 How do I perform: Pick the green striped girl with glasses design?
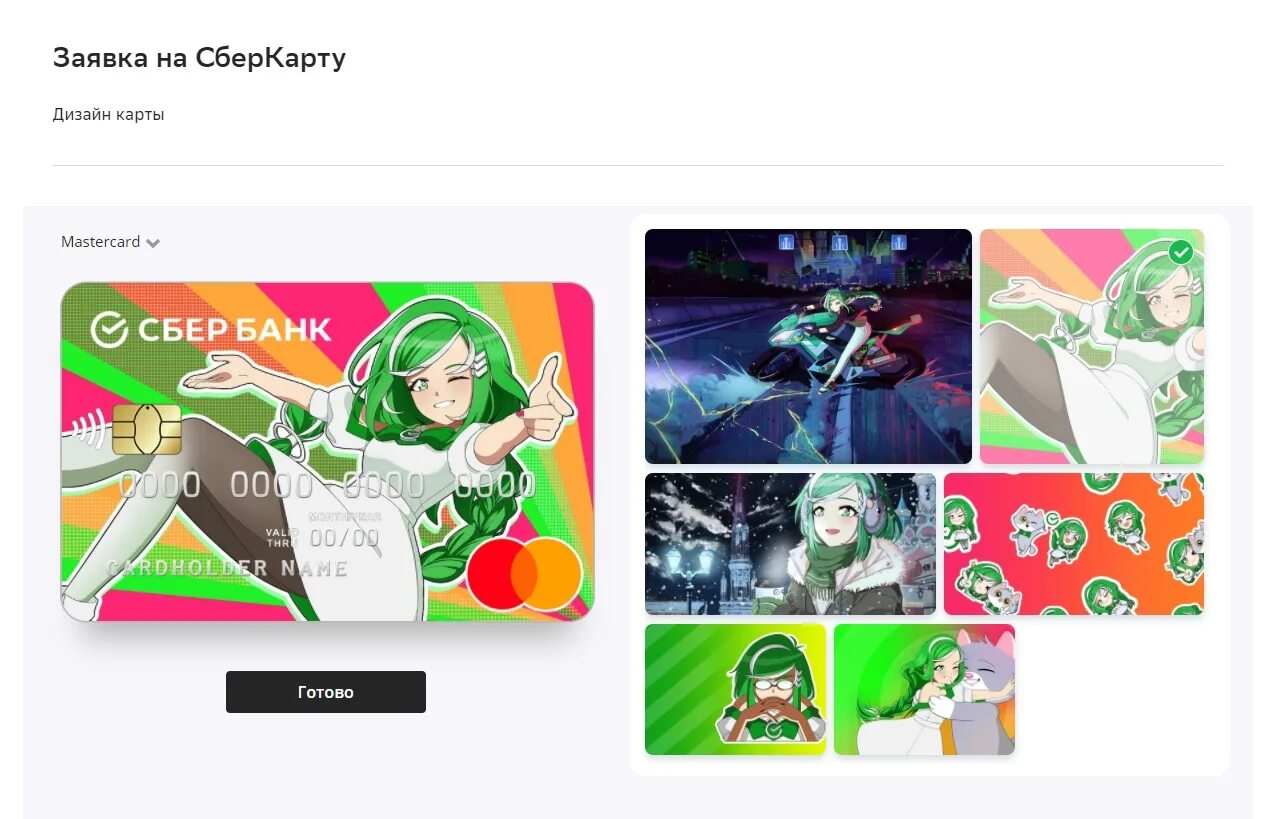735,689
